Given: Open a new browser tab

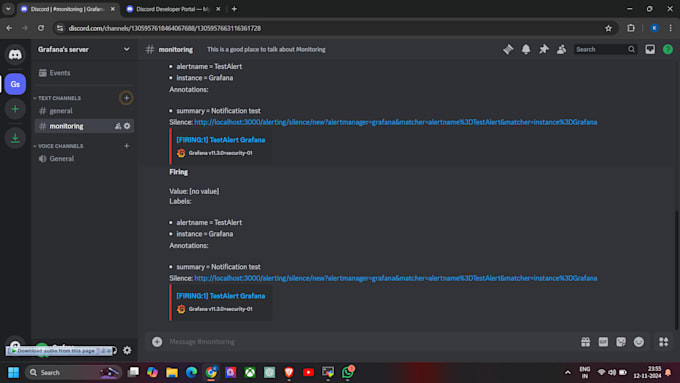Looking at the screenshot, I should [x=234, y=9].
